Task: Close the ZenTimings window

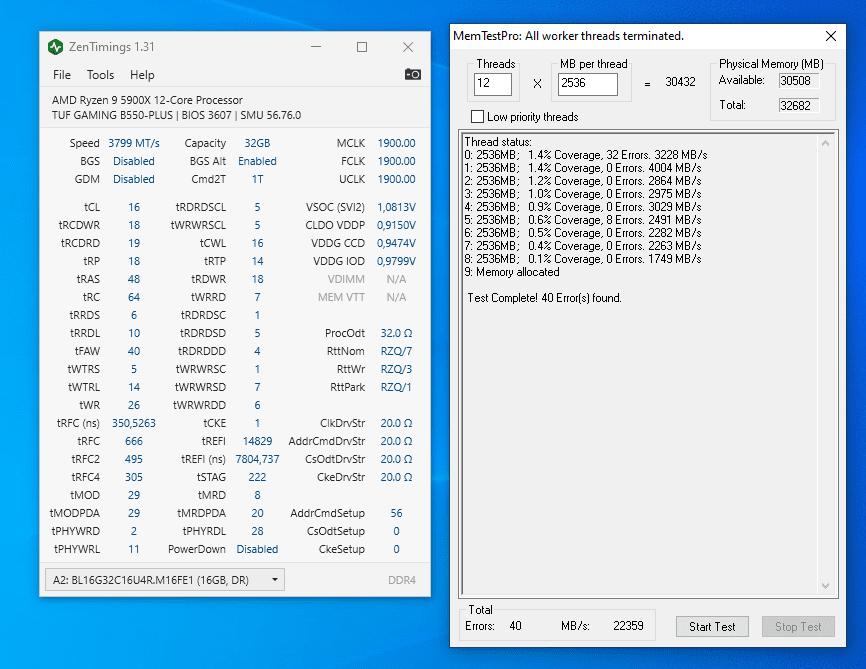Action: [x=408, y=47]
